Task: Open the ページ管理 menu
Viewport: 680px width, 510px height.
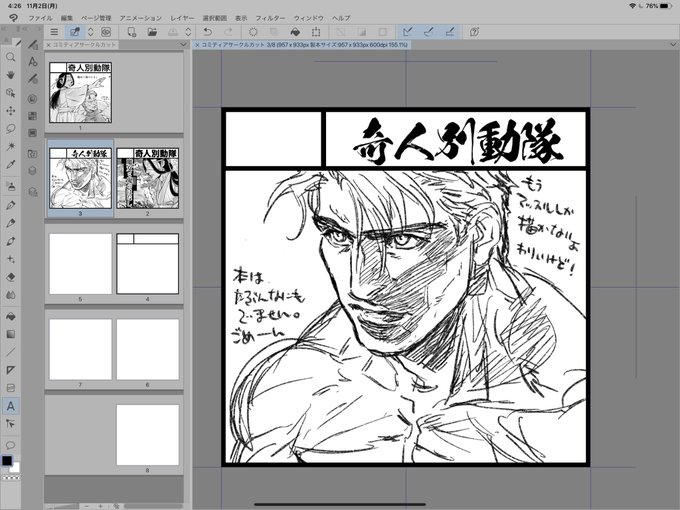Action: click(96, 18)
